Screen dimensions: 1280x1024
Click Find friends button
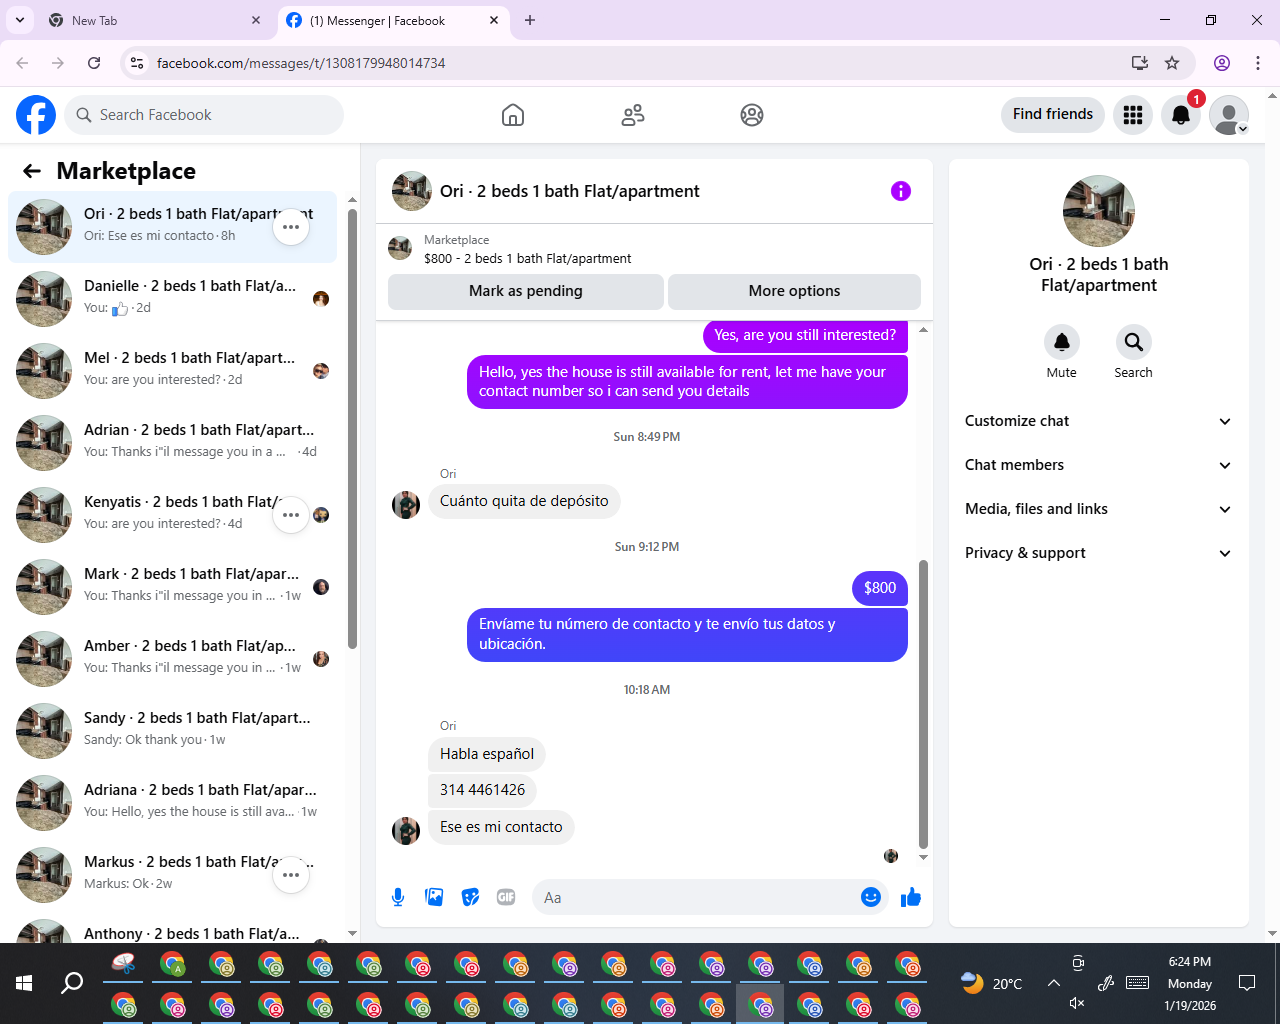tap(1053, 114)
